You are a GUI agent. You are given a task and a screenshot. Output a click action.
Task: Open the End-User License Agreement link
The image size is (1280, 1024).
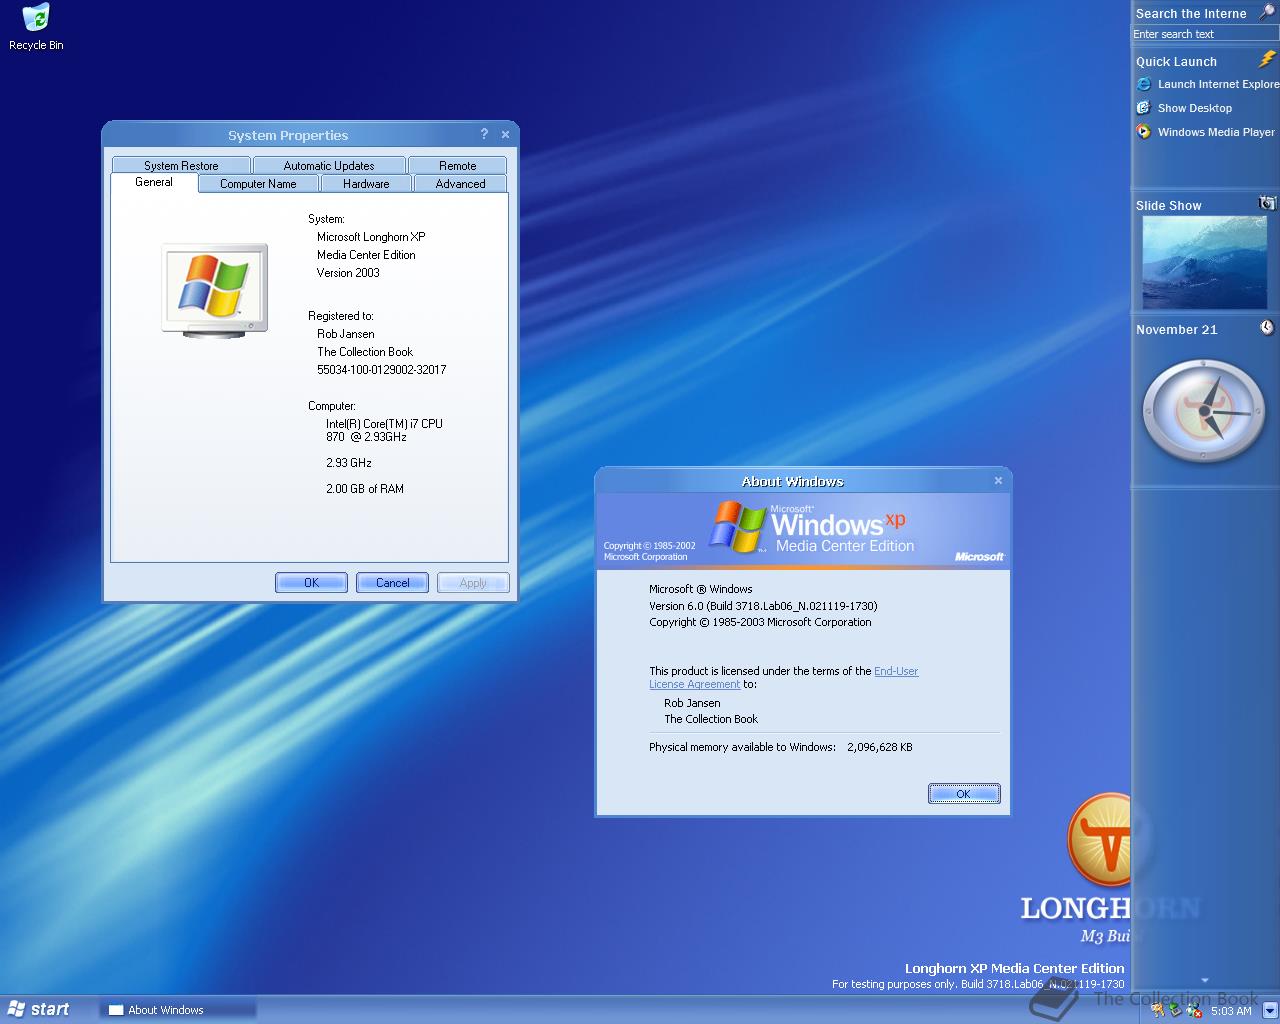pos(896,671)
